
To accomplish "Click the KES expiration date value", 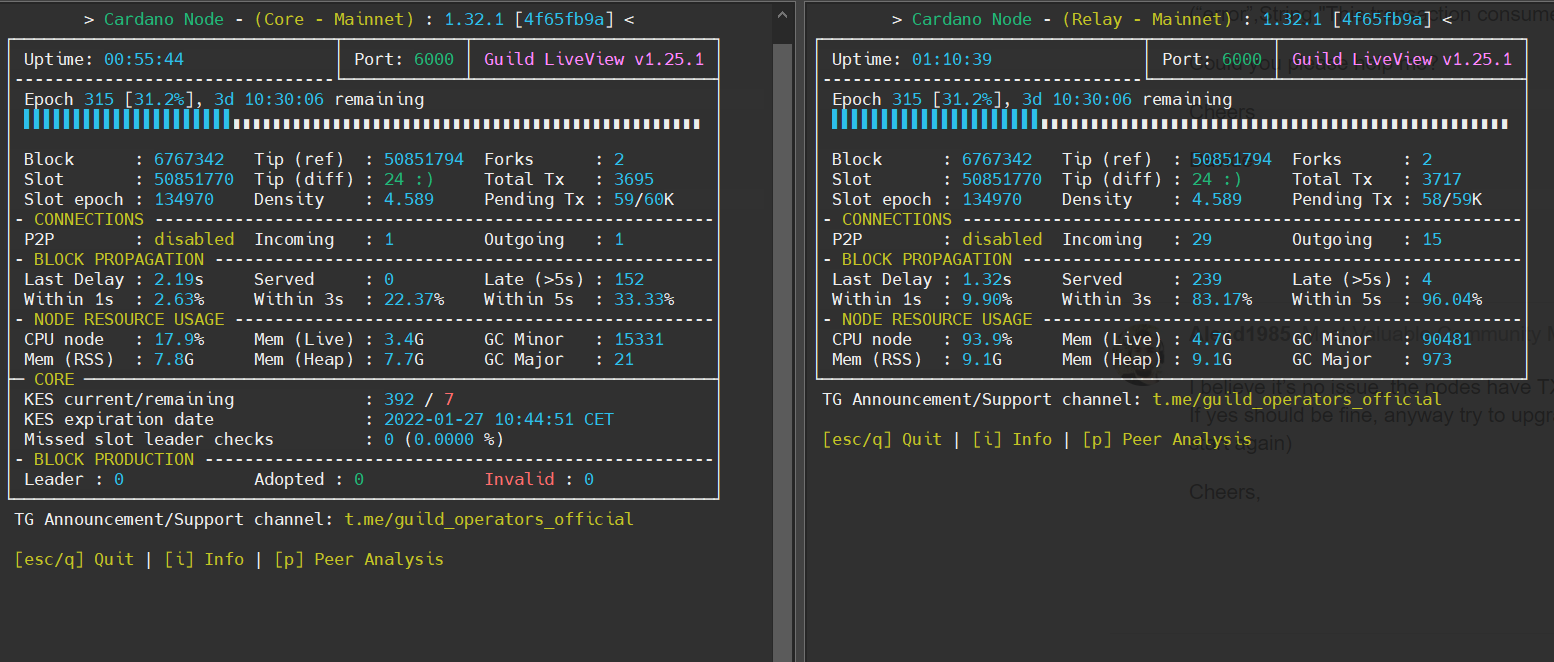I will pos(498,419).
